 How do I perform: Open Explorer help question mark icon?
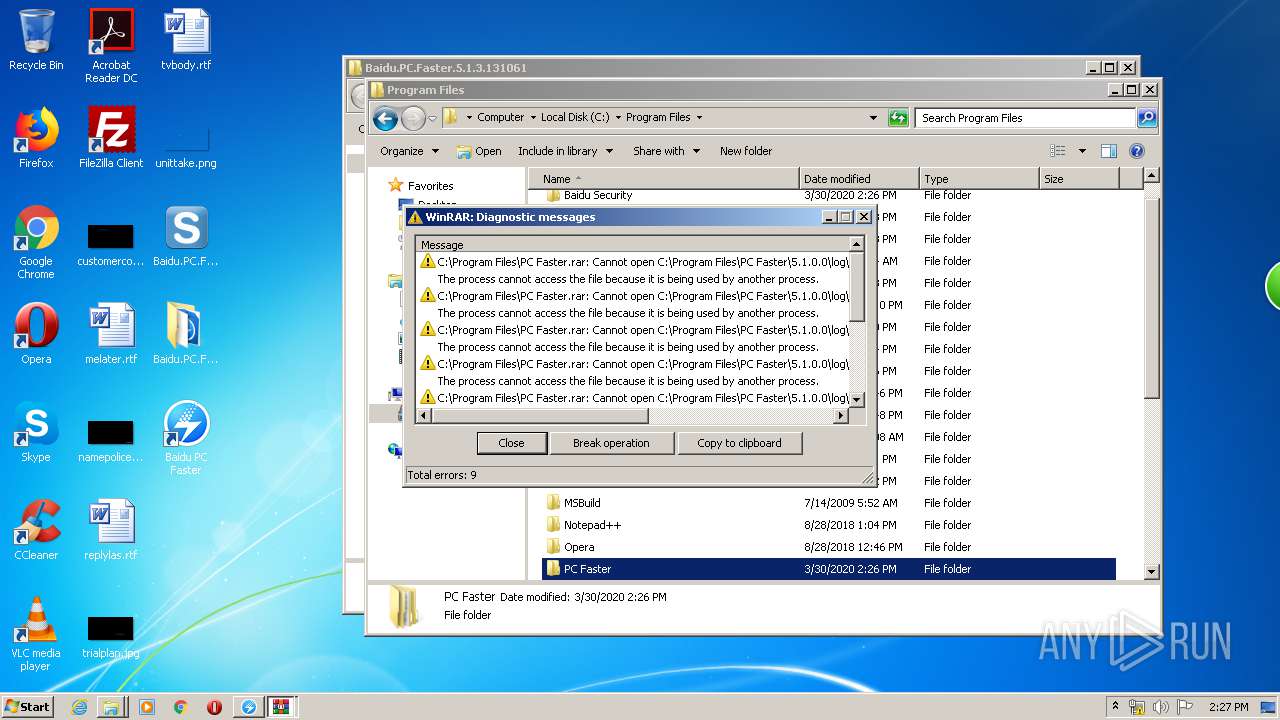[1137, 151]
